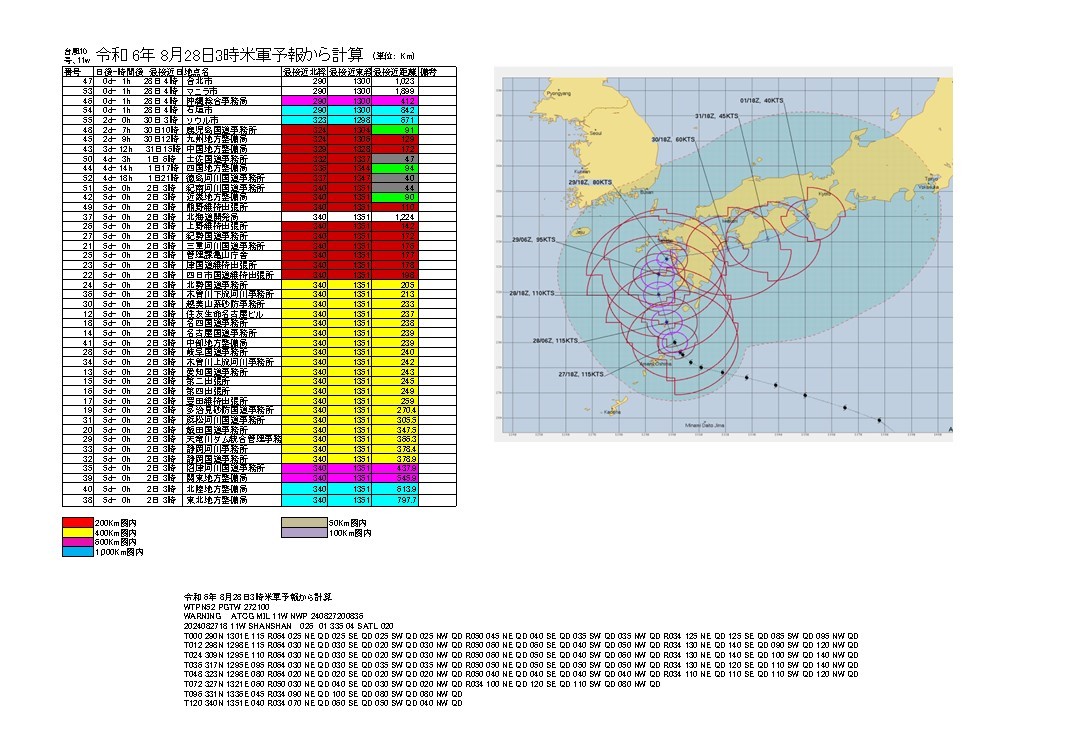
Task: Click the yellow 400Km legend swatch
Action: tap(77, 533)
